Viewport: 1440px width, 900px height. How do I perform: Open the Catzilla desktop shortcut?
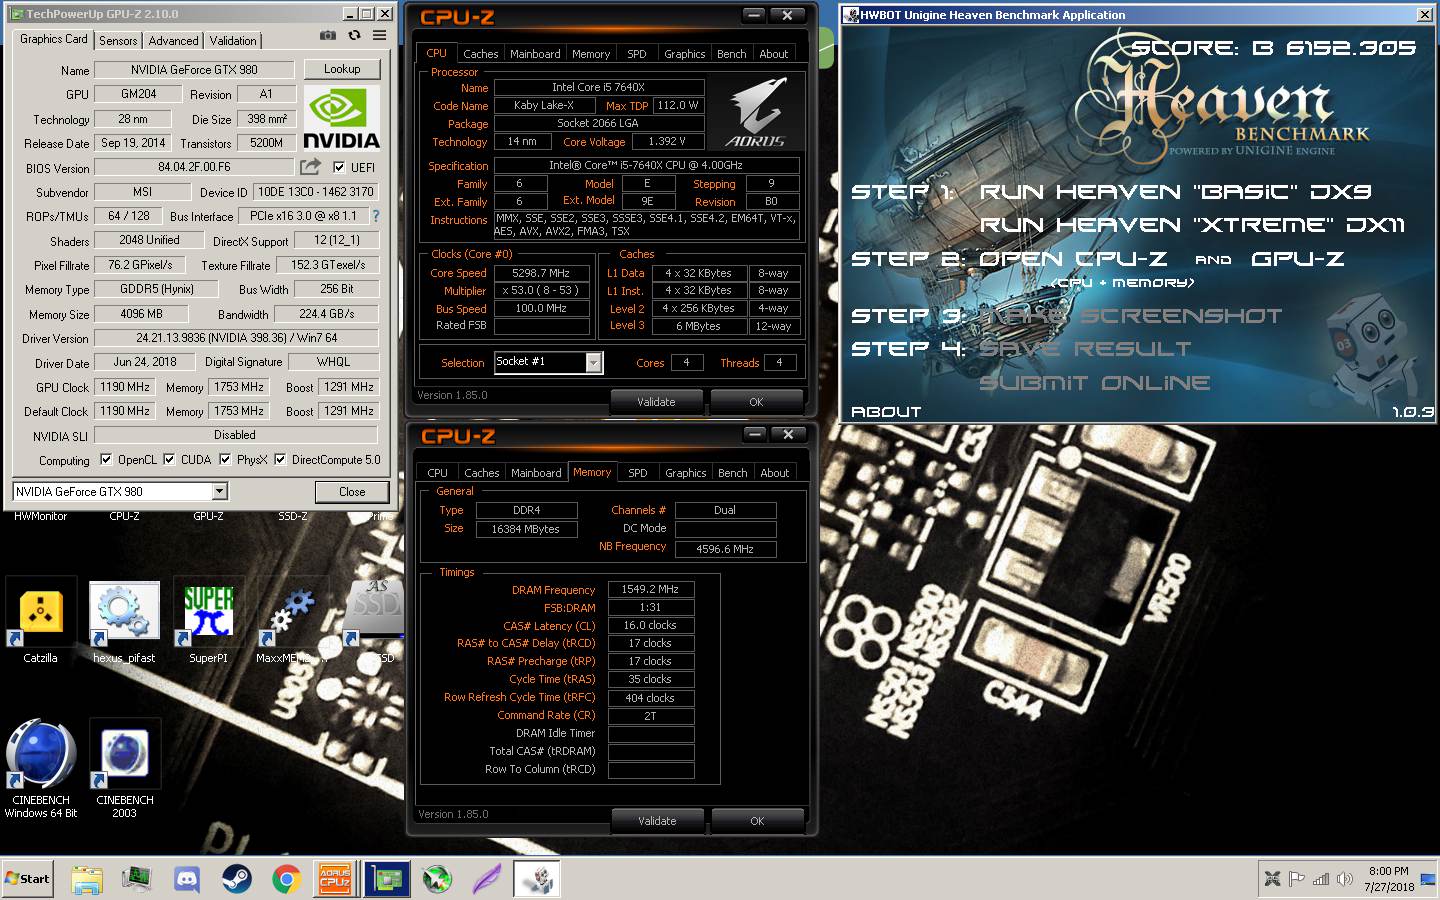[x=41, y=620]
